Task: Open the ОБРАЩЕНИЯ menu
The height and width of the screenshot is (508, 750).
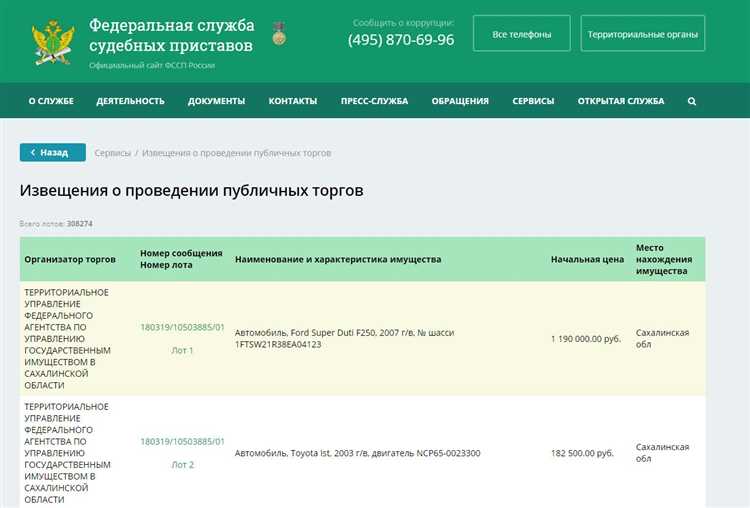Action: coord(460,101)
